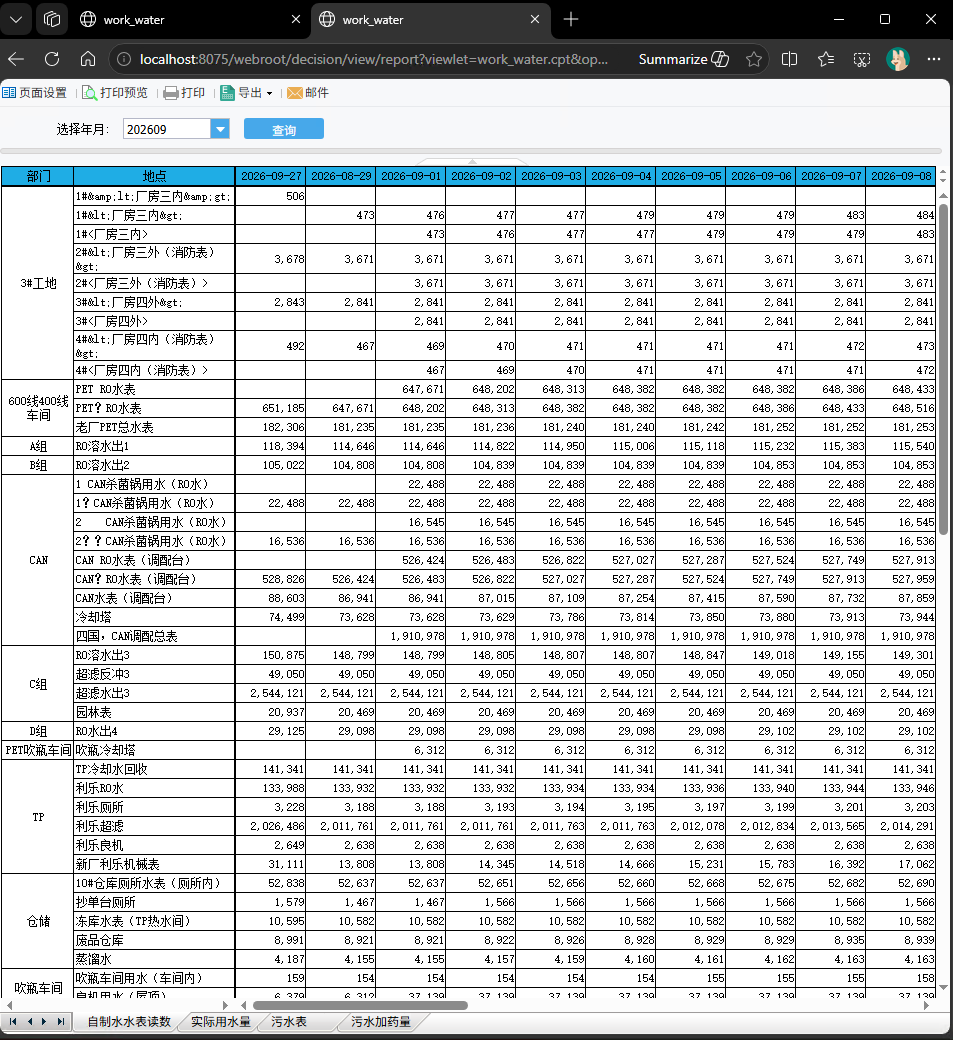
Task: Focus the localhost address bar URL
Action: coord(373,59)
